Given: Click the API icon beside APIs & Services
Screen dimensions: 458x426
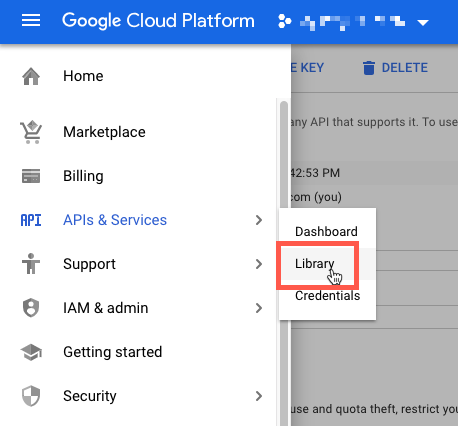Looking at the screenshot, I should point(31,220).
